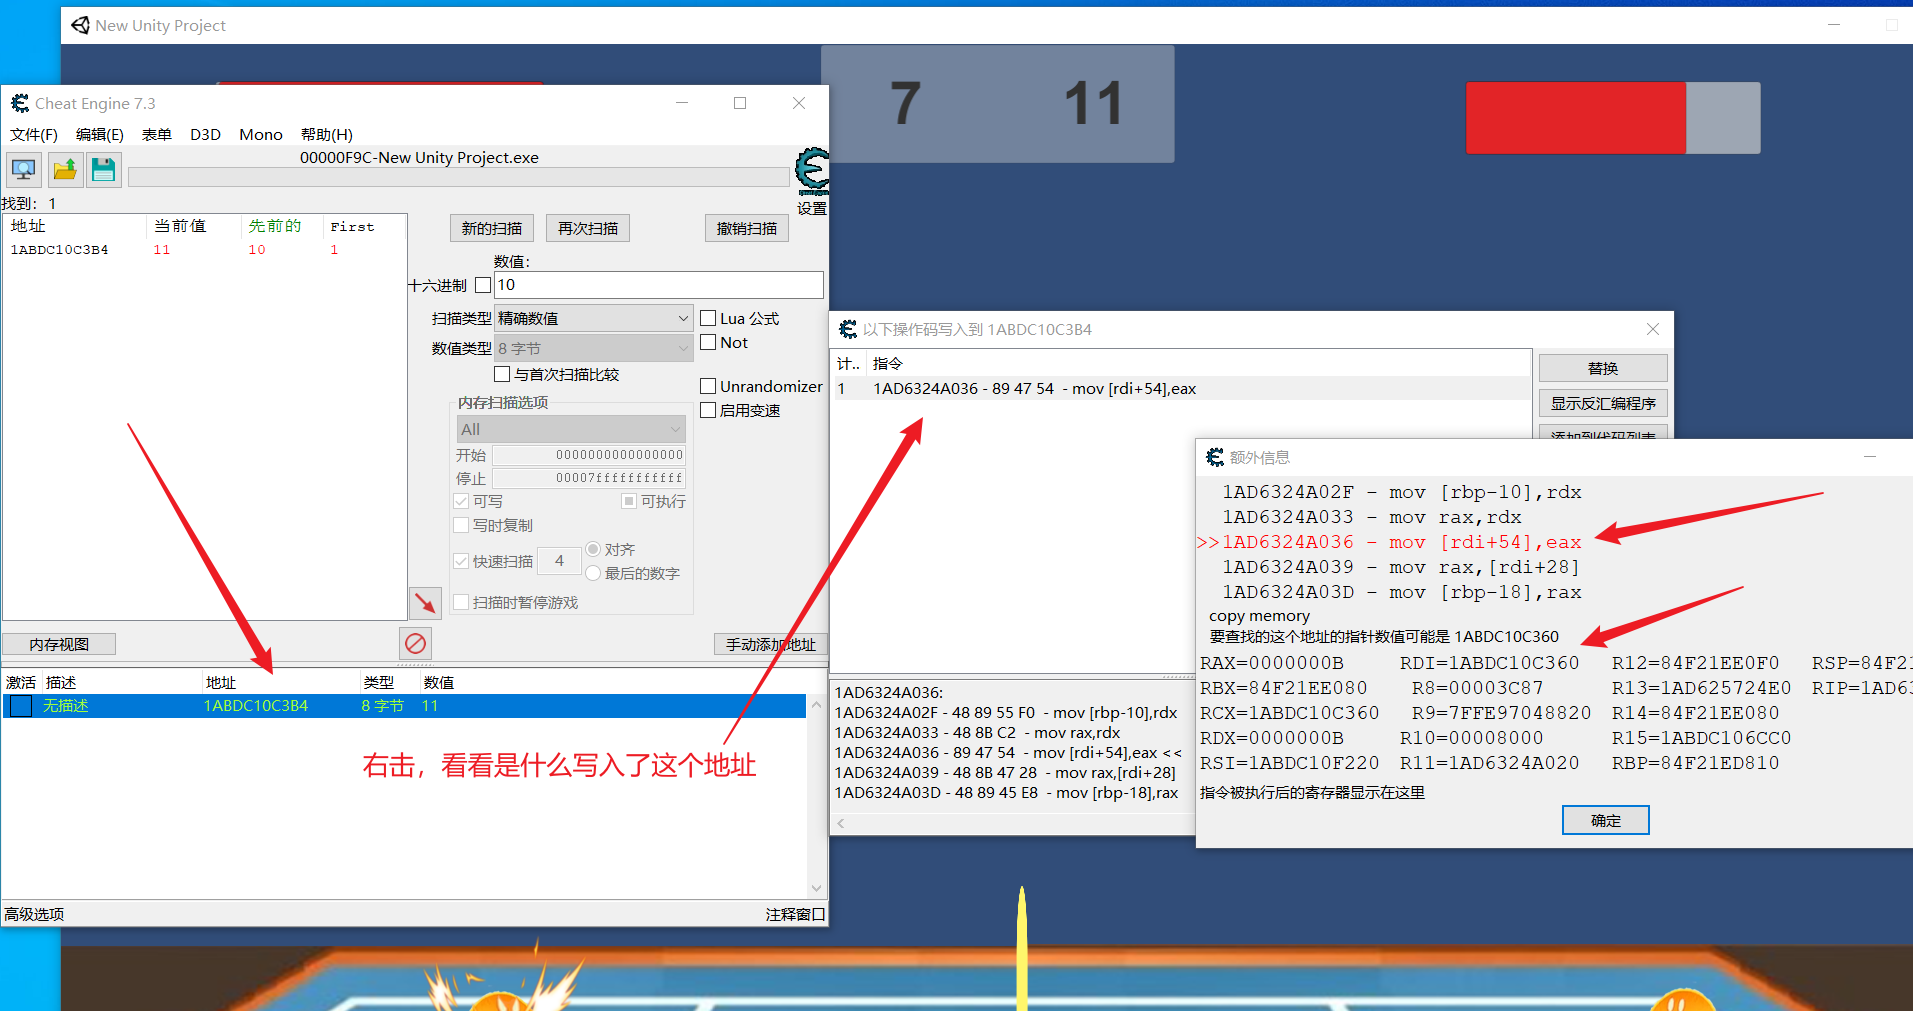Toggle the Not checkbox
The width and height of the screenshot is (1913, 1011).
708,342
